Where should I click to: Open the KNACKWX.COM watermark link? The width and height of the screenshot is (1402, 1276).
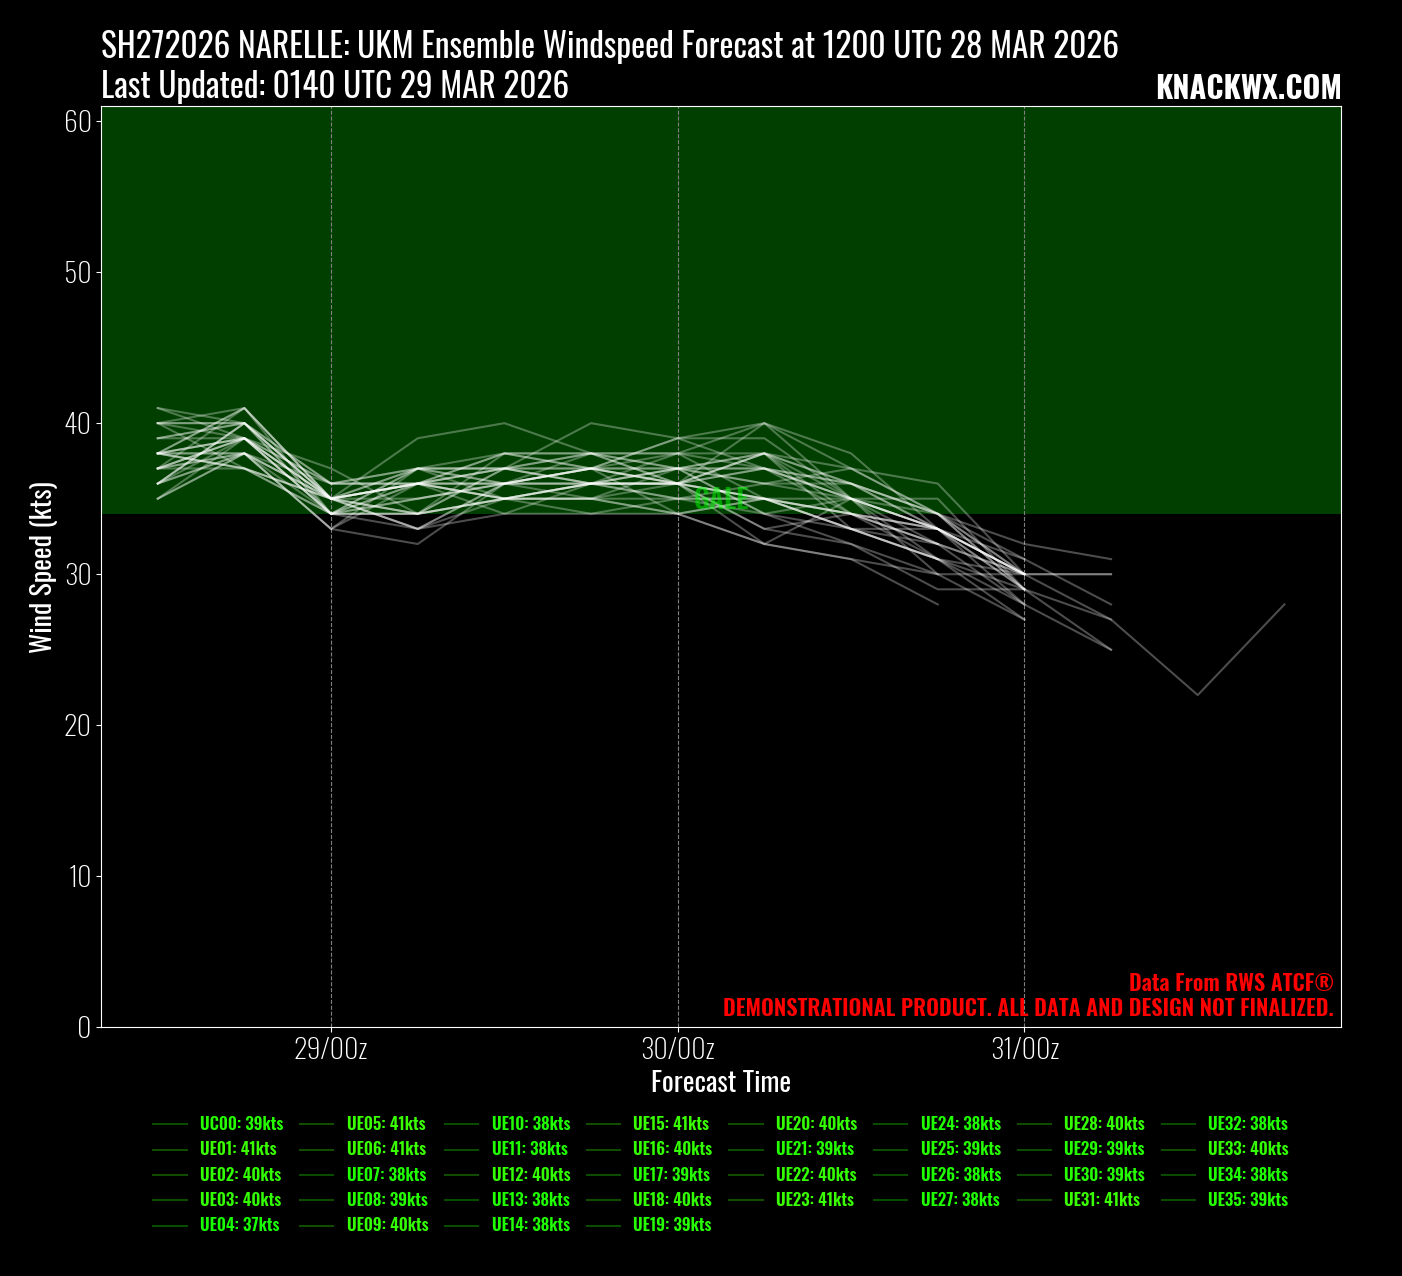pyautogui.click(x=1248, y=88)
